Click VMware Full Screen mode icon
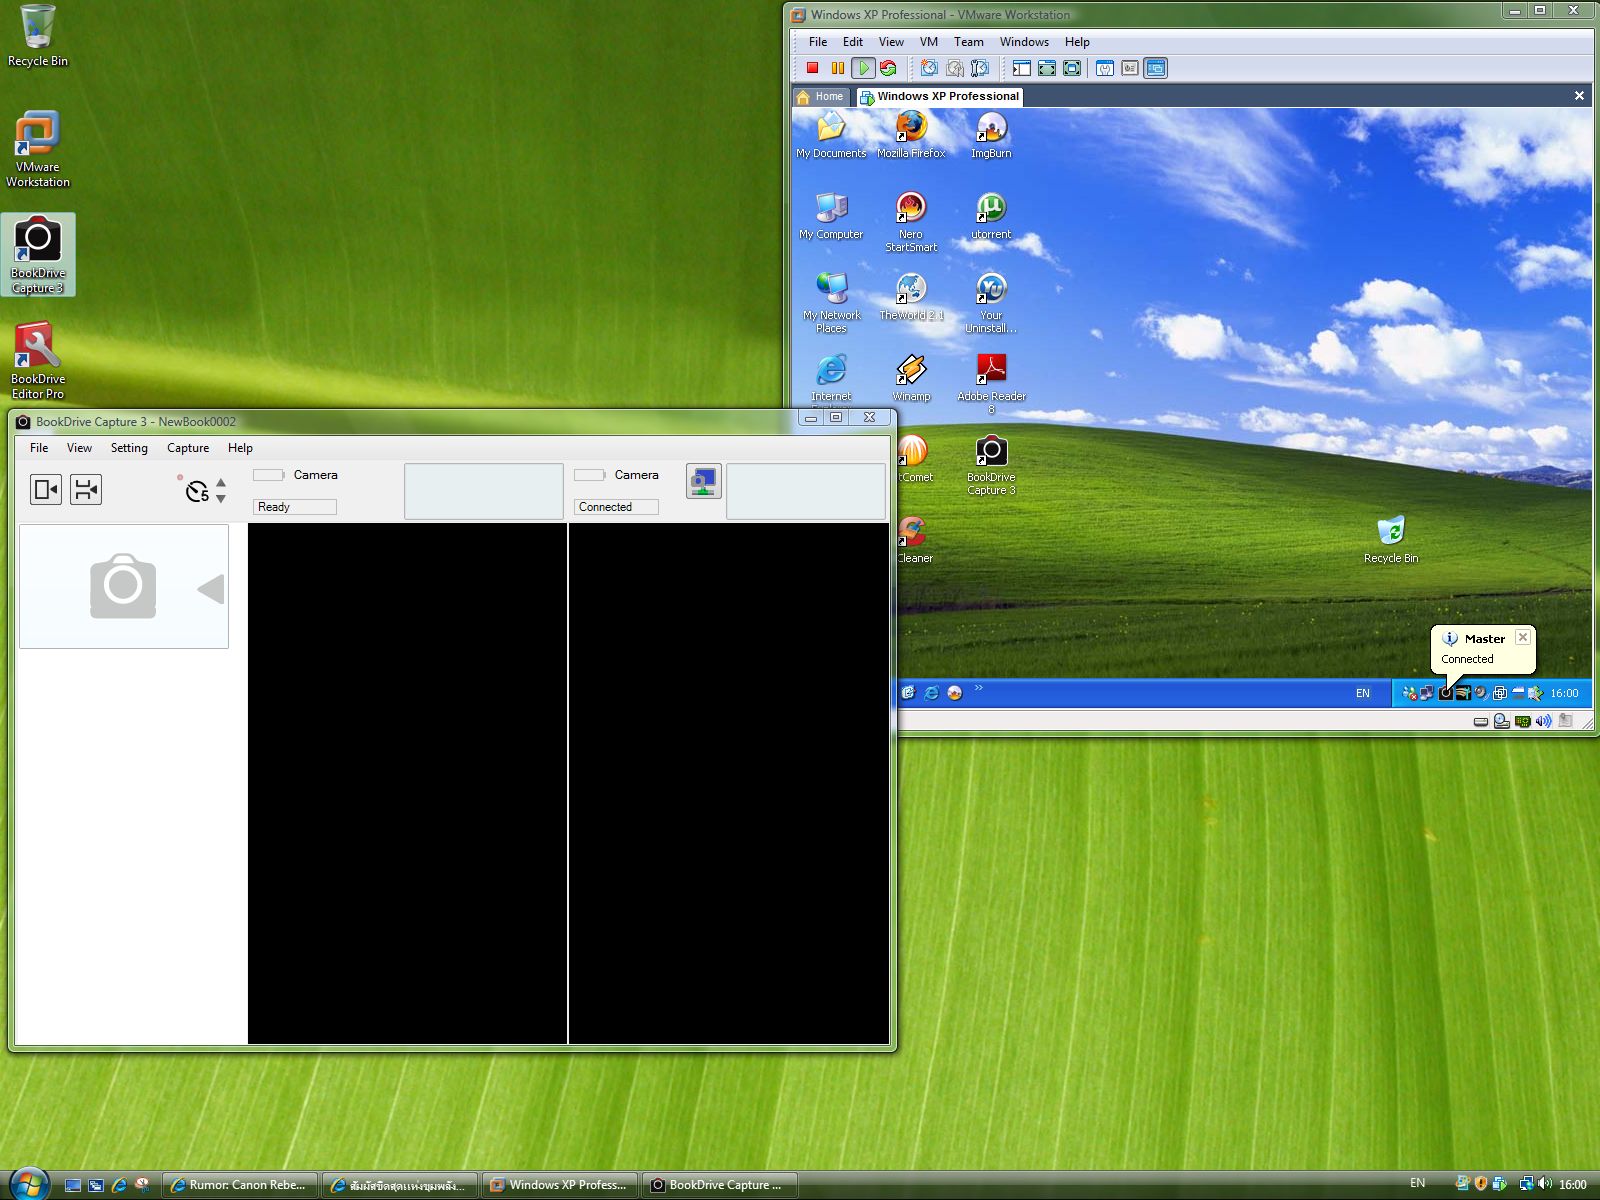 coord(1072,68)
